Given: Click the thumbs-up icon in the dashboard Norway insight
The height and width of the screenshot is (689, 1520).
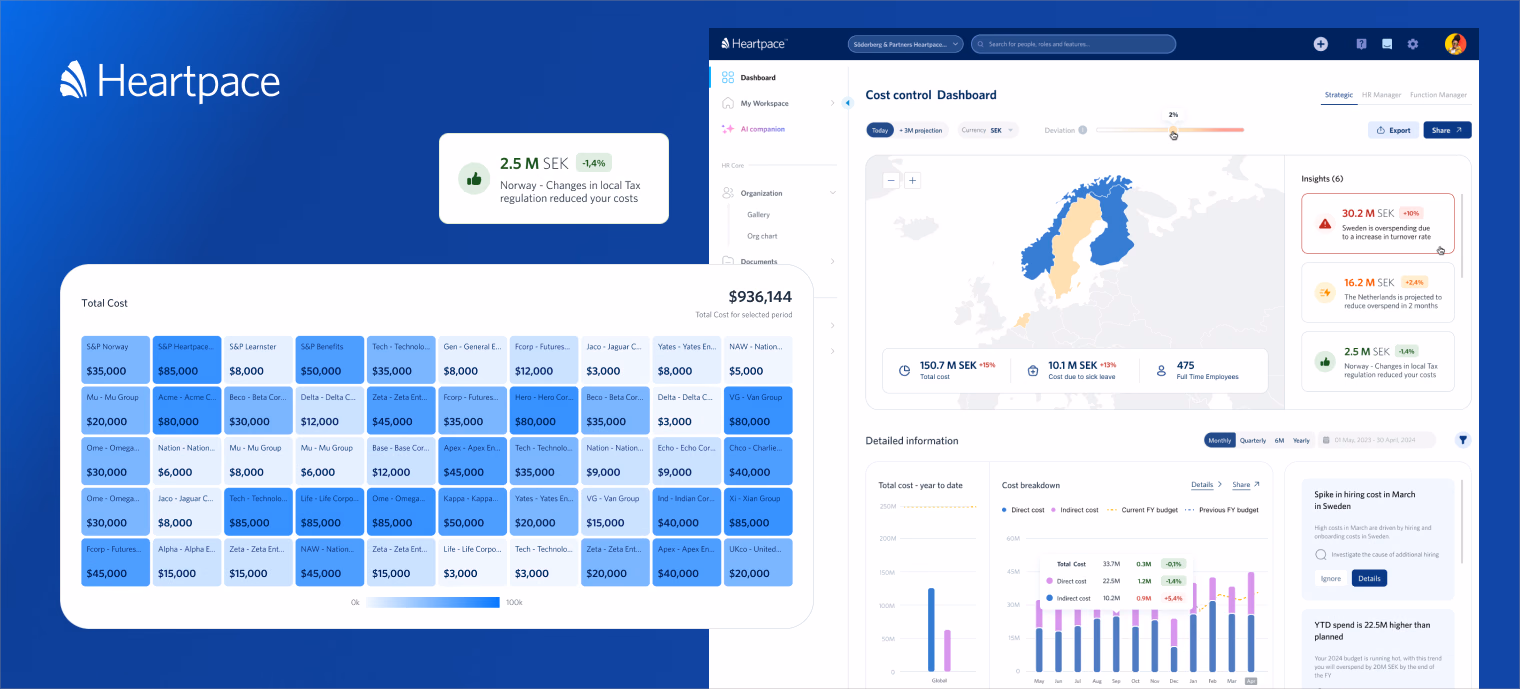Looking at the screenshot, I should [x=1325, y=362].
